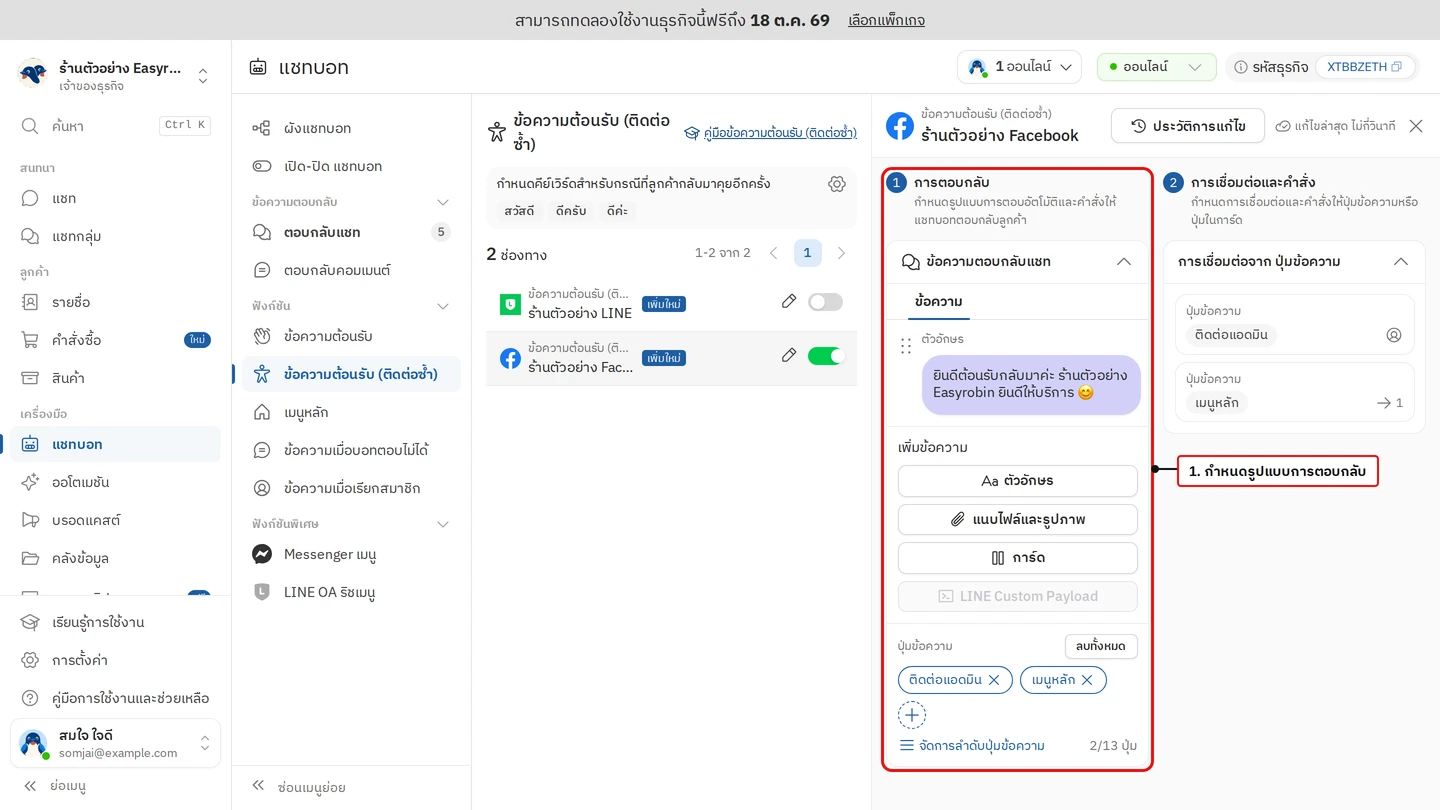The image size is (1440, 810).
Task: Open ประวัติการแก้ไข edit history
Action: (1188, 126)
